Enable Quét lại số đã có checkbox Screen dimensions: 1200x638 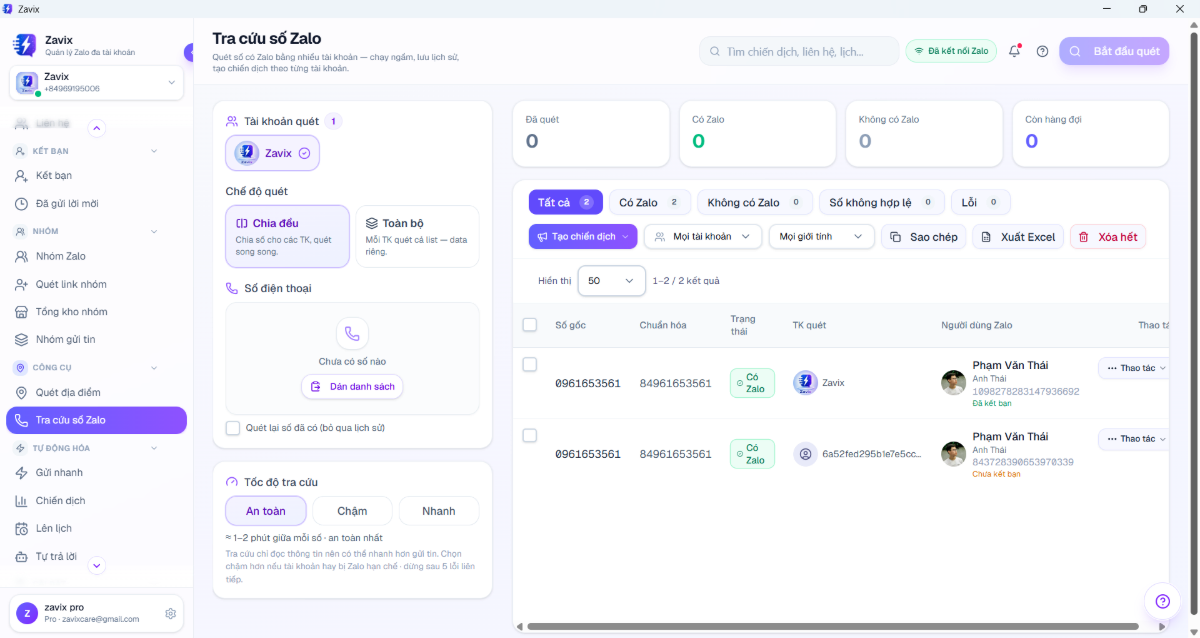[x=233, y=428]
